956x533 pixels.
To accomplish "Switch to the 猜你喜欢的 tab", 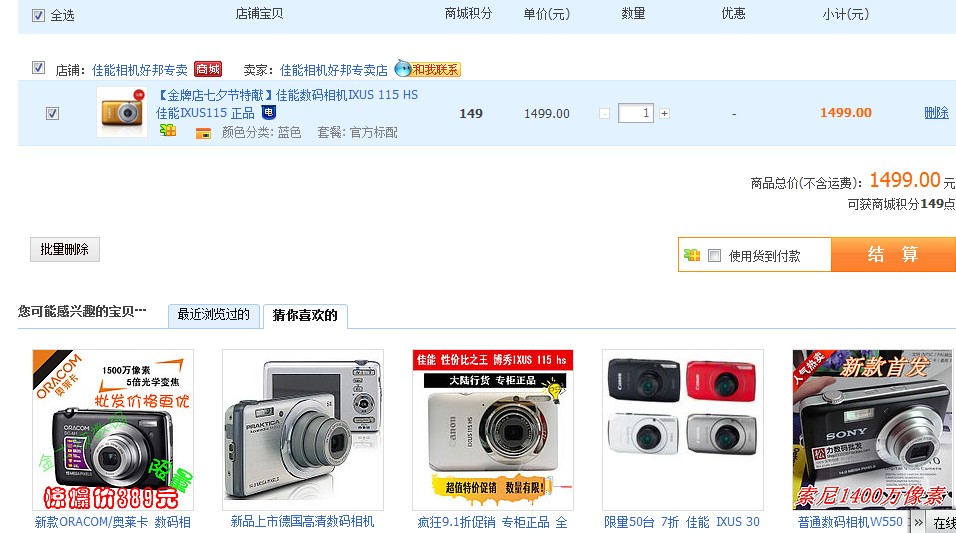I will click(305, 315).
